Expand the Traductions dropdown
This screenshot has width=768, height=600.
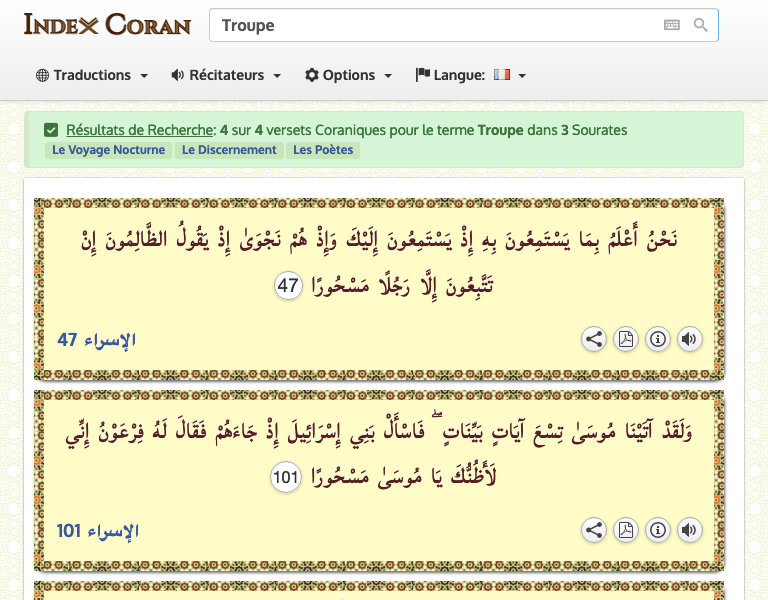[x=92, y=75]
